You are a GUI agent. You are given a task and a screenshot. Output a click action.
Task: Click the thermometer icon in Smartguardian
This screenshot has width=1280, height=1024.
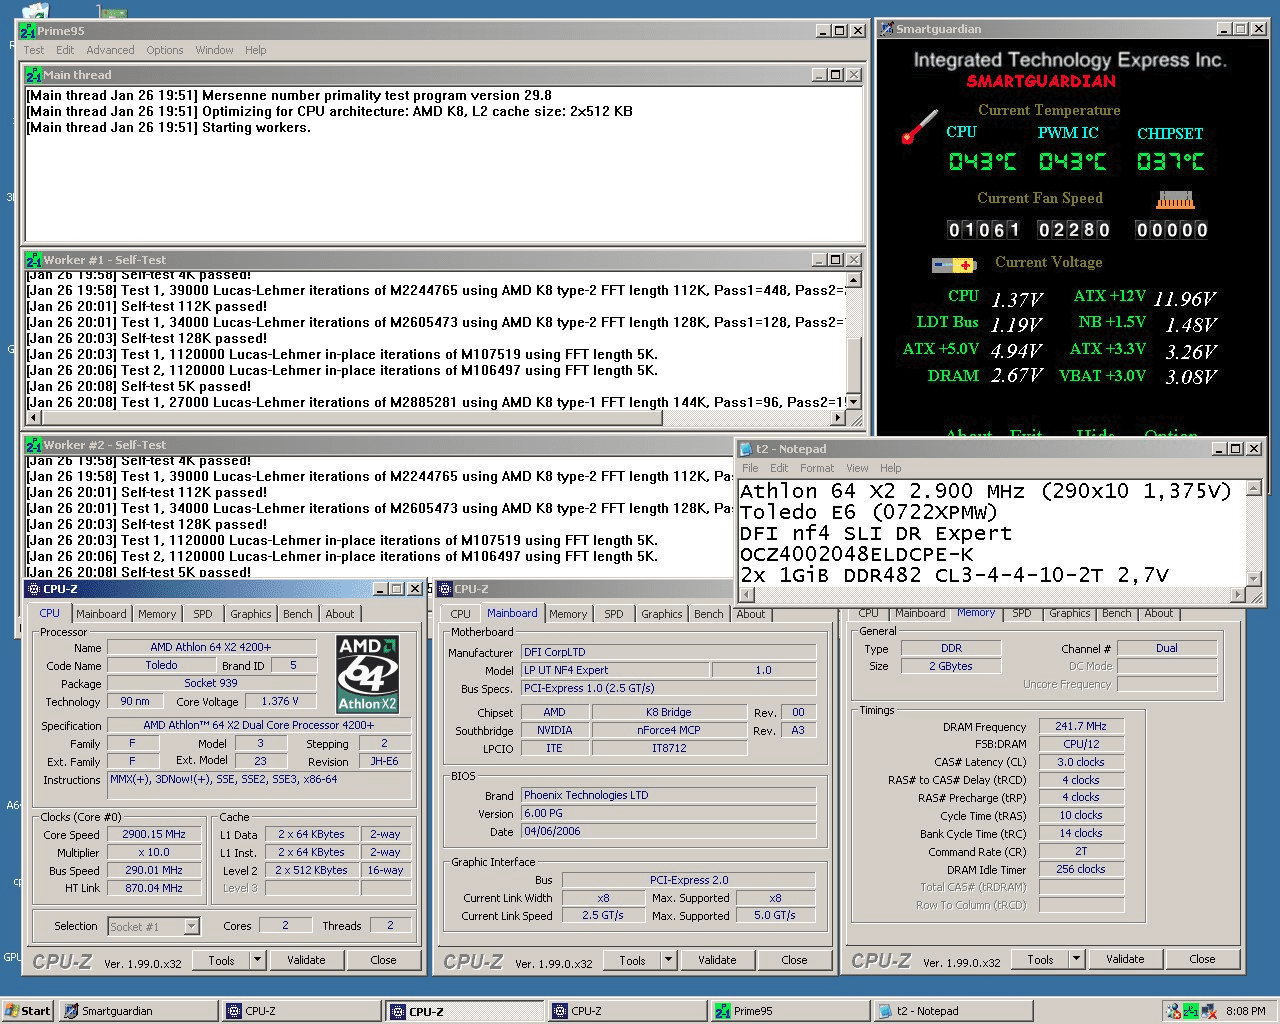(919, 127)
